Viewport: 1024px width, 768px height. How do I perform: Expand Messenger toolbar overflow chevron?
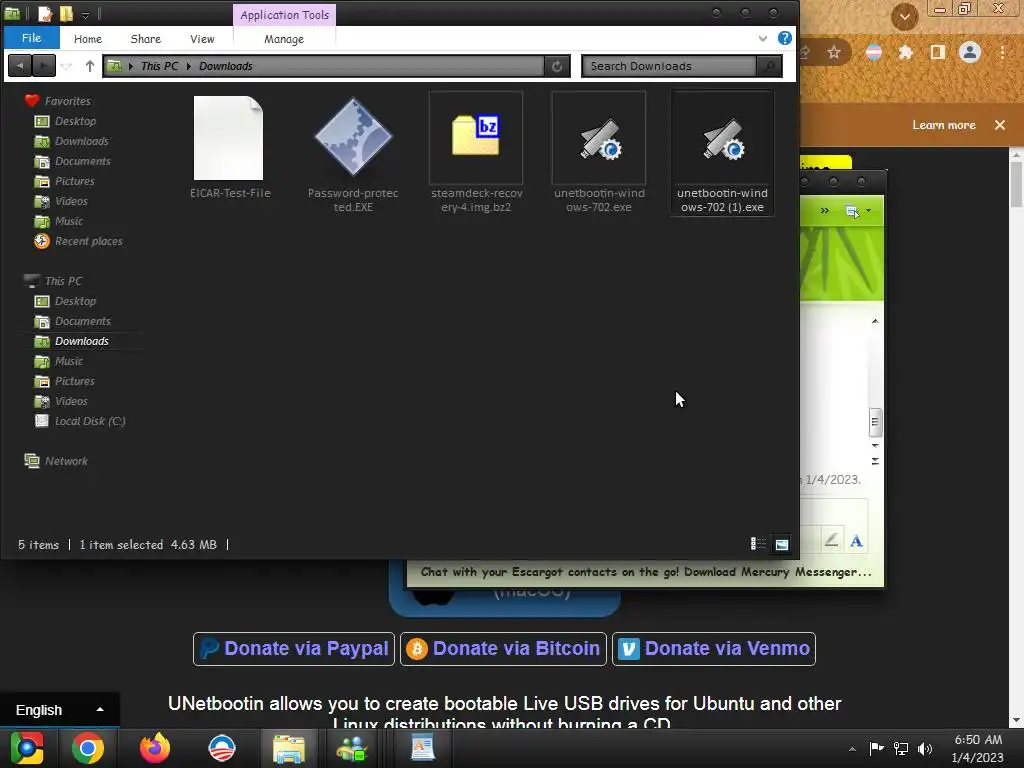(825, 210)
